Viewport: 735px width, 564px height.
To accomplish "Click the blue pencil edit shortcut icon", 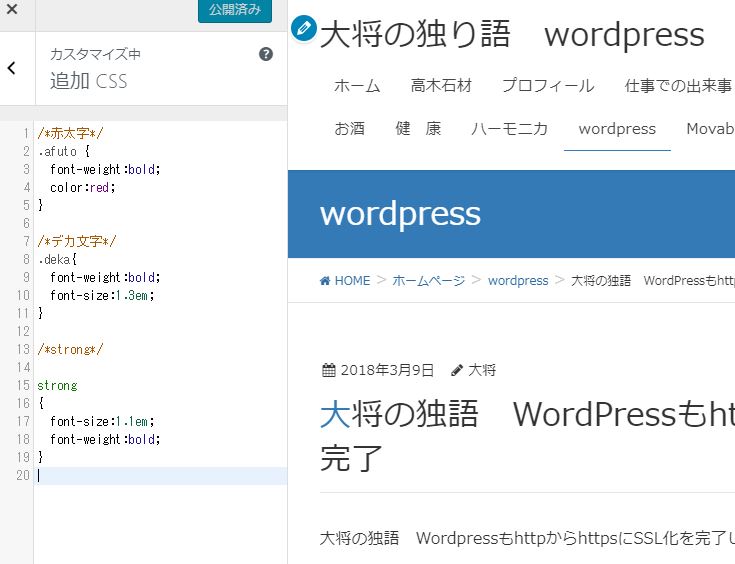I will tap(303, 28).
